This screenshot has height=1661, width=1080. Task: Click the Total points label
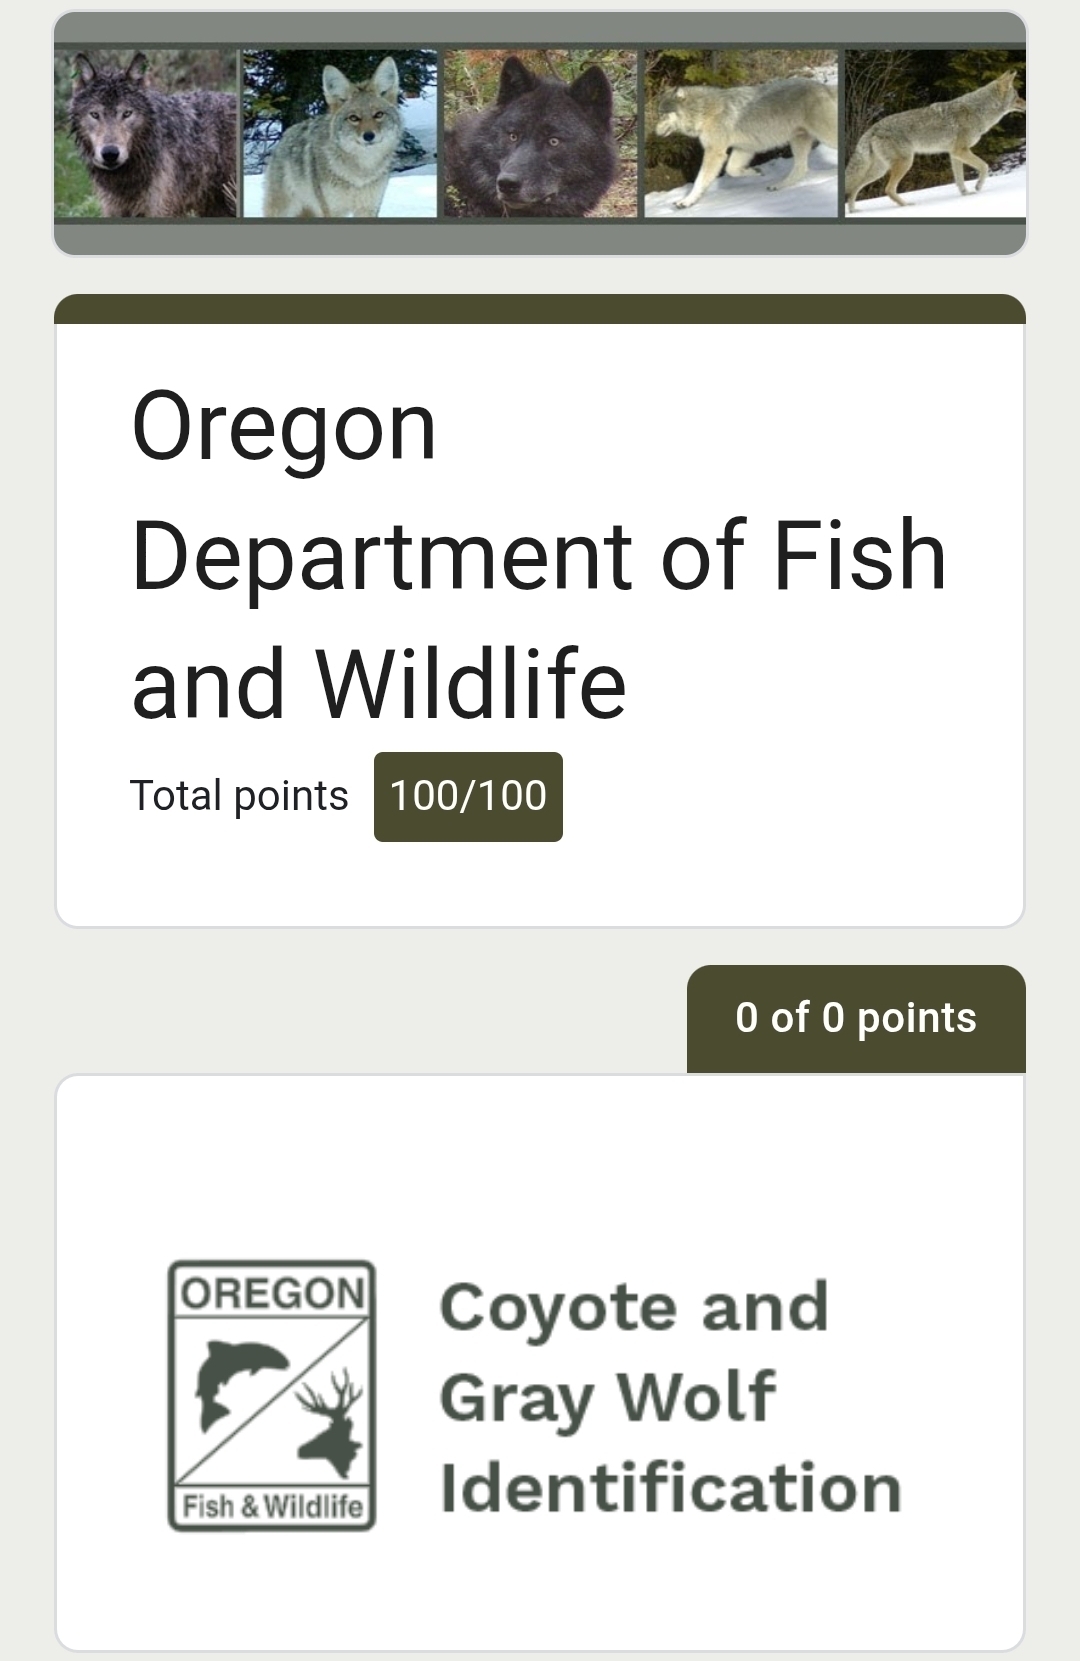(239, 796)
